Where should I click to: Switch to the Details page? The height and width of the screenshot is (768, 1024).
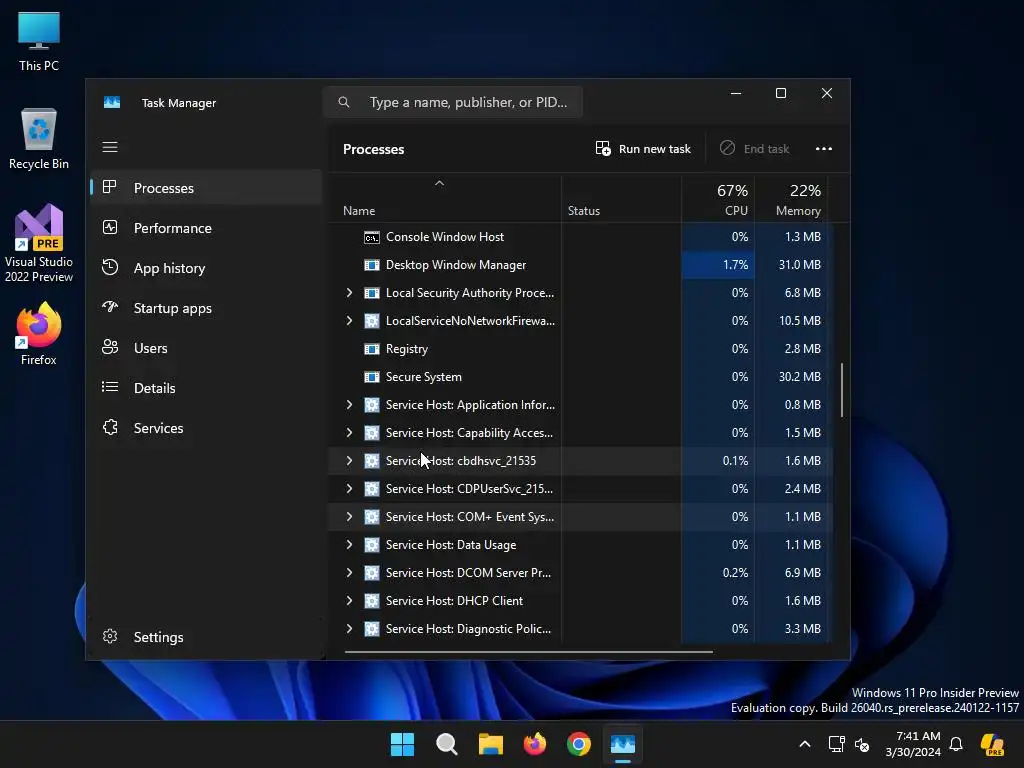[206, 388]
